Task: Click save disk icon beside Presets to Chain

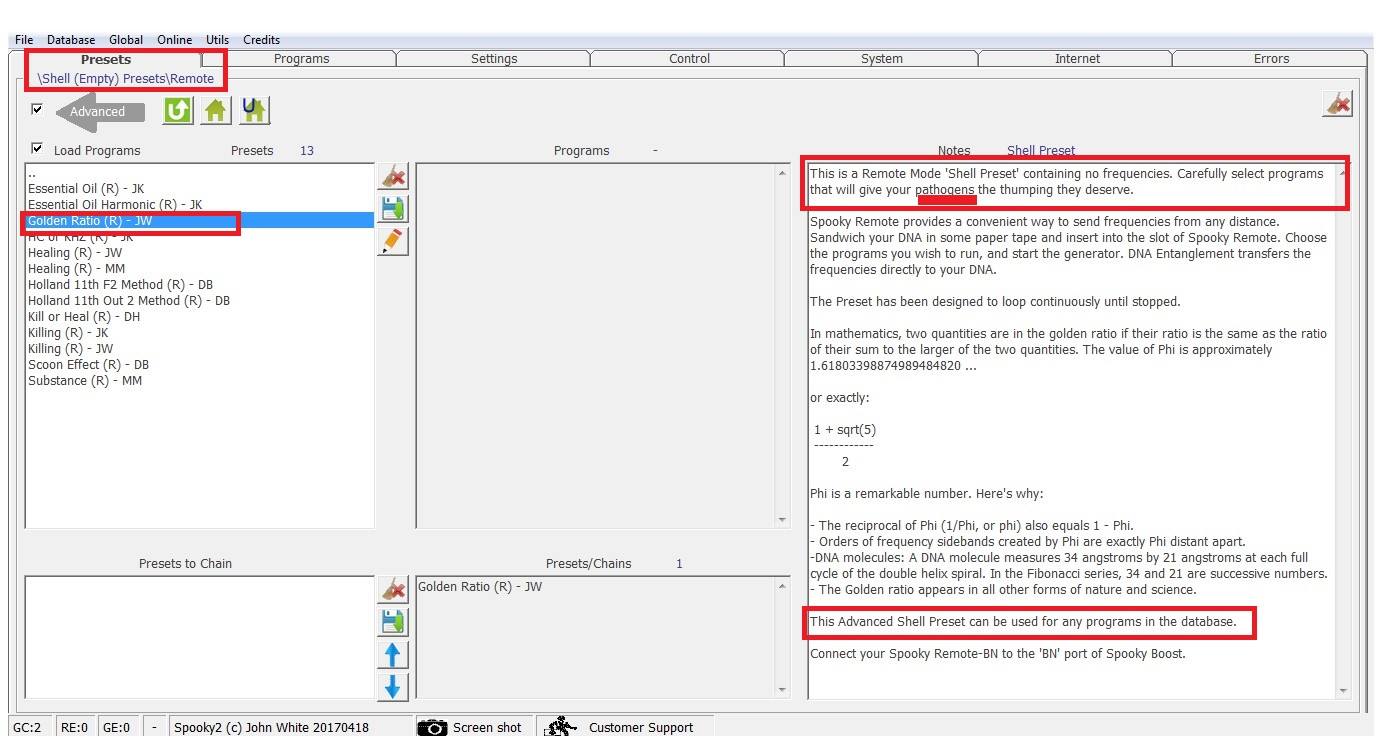Action: coord(393,622)
